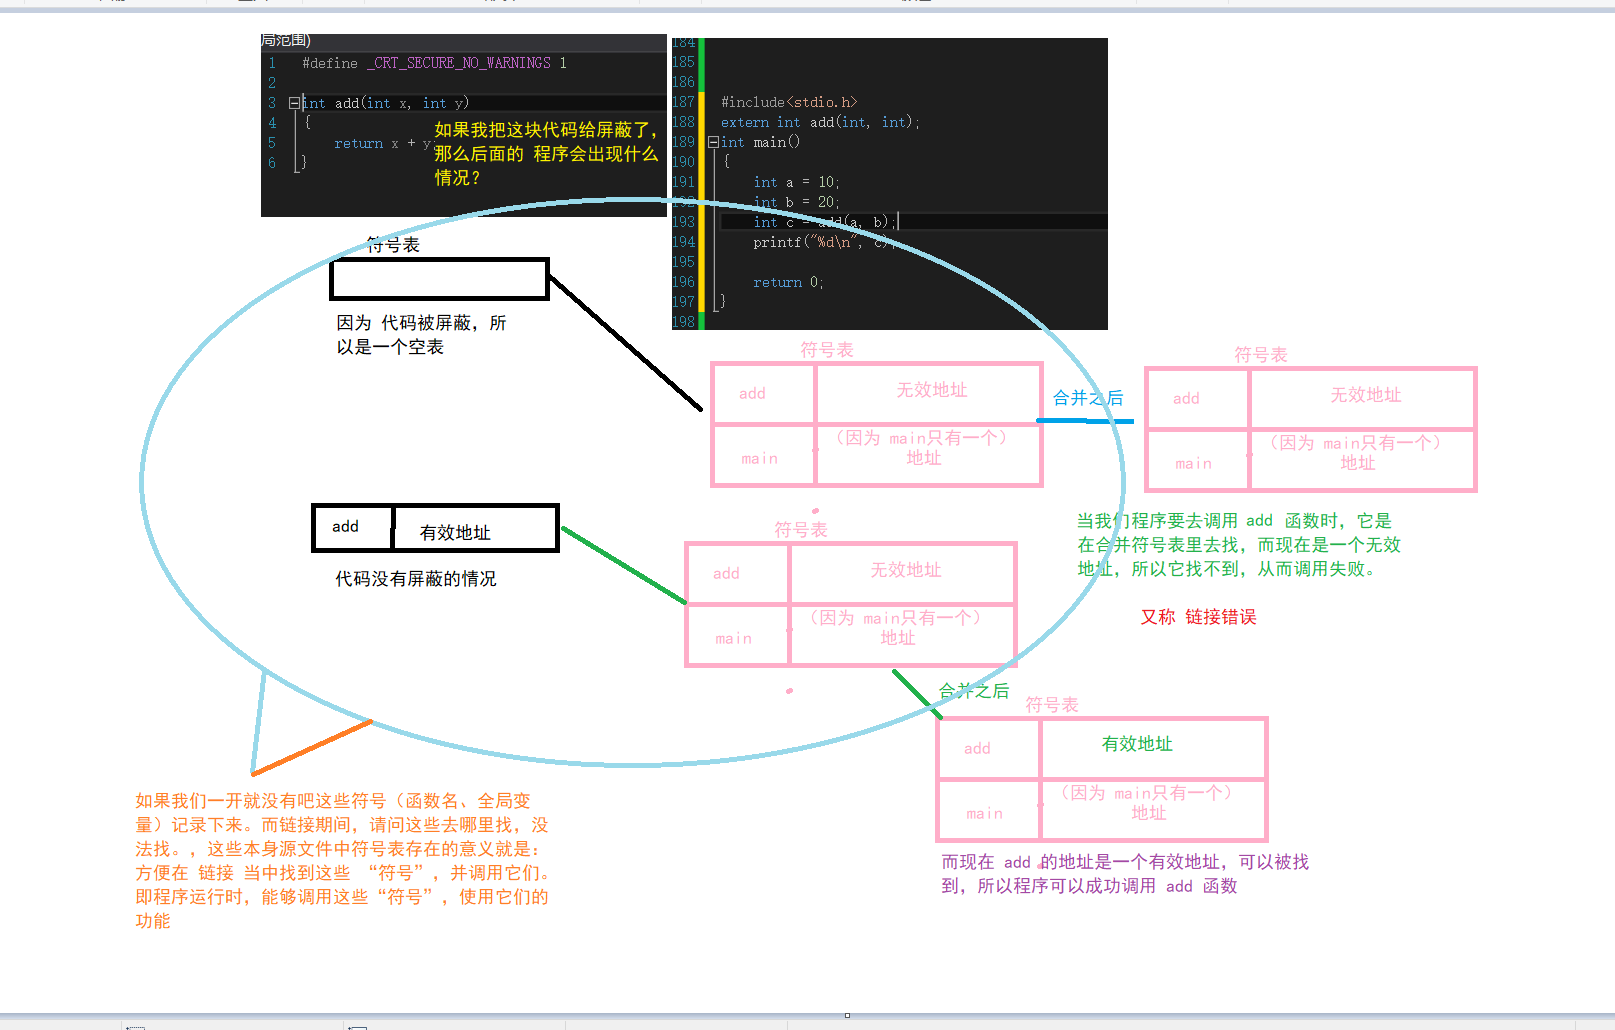Click the #include<stdio.h> code line

tap(789, 102)
